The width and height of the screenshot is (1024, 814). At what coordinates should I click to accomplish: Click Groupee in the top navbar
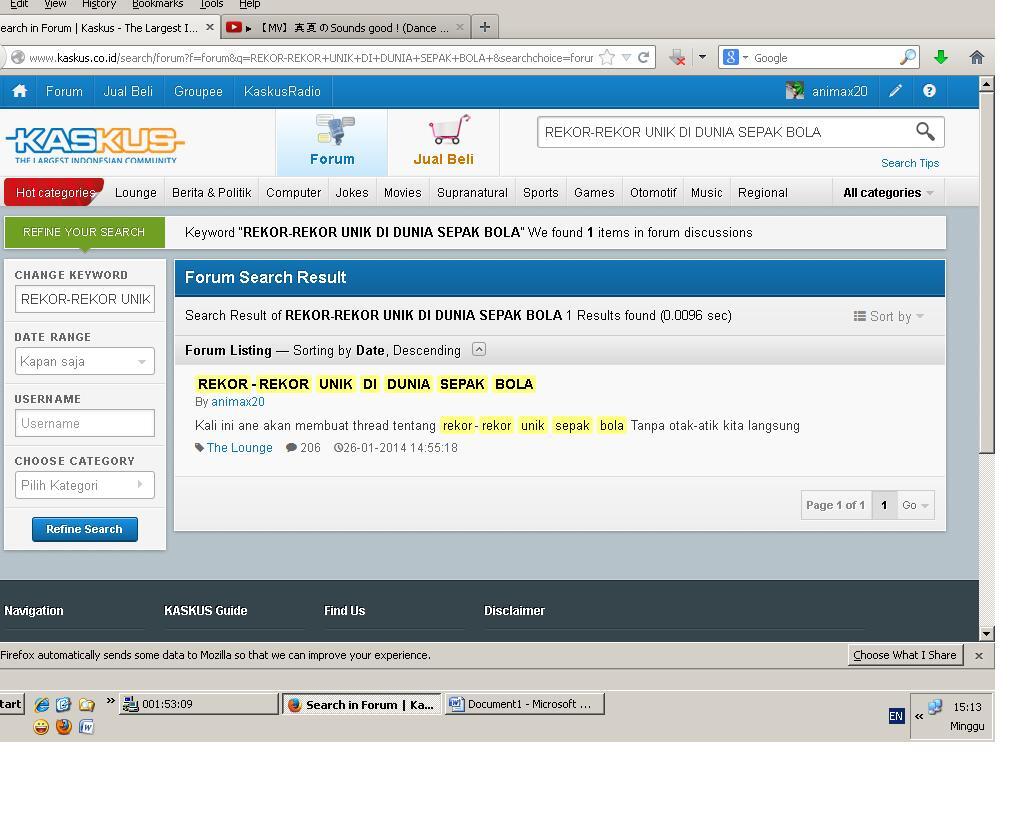[198, 91]
